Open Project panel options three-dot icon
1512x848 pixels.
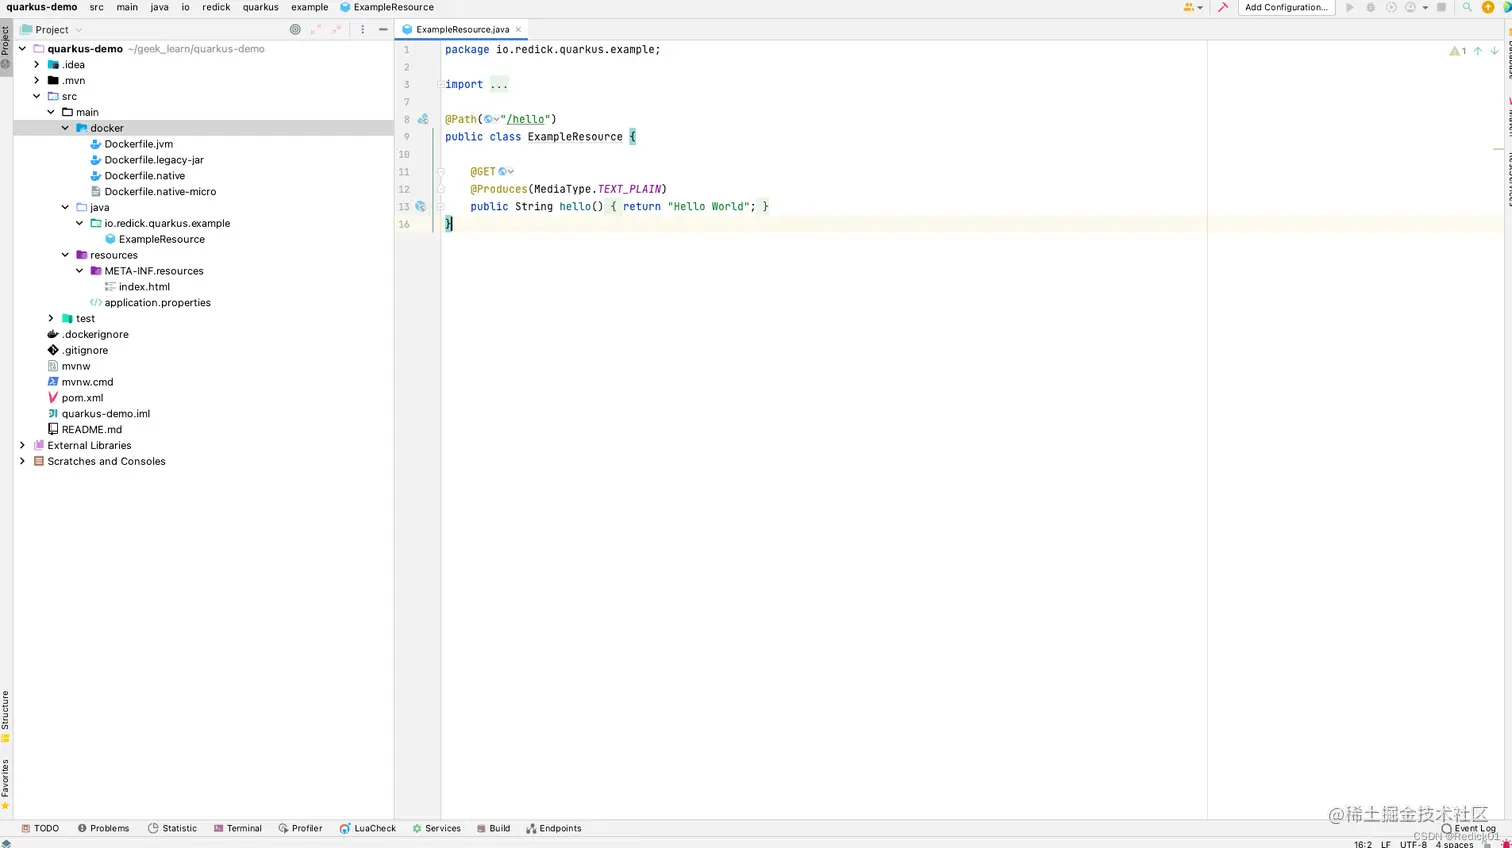click(x=363, y=29)
